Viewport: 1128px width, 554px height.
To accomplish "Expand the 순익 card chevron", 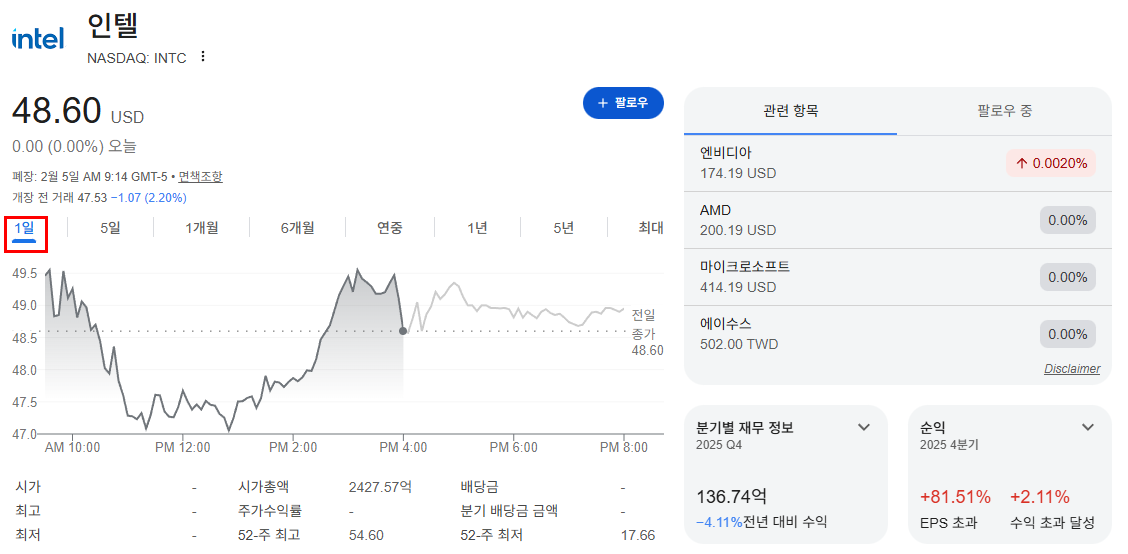I will coord(1088,427).
